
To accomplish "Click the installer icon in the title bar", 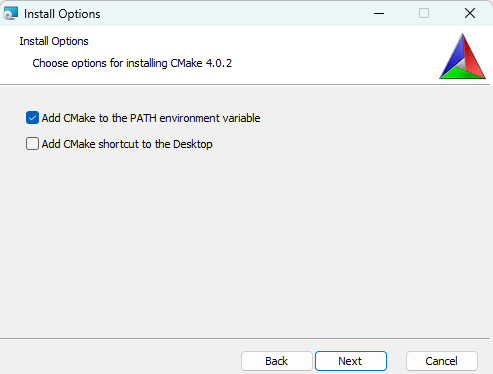I will click(10, 13).
